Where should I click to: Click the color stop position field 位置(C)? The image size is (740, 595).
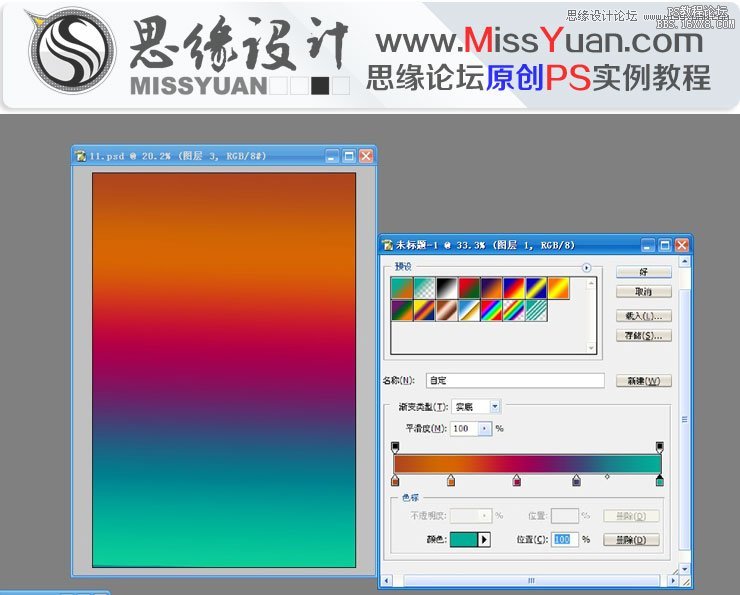[565, 539]
